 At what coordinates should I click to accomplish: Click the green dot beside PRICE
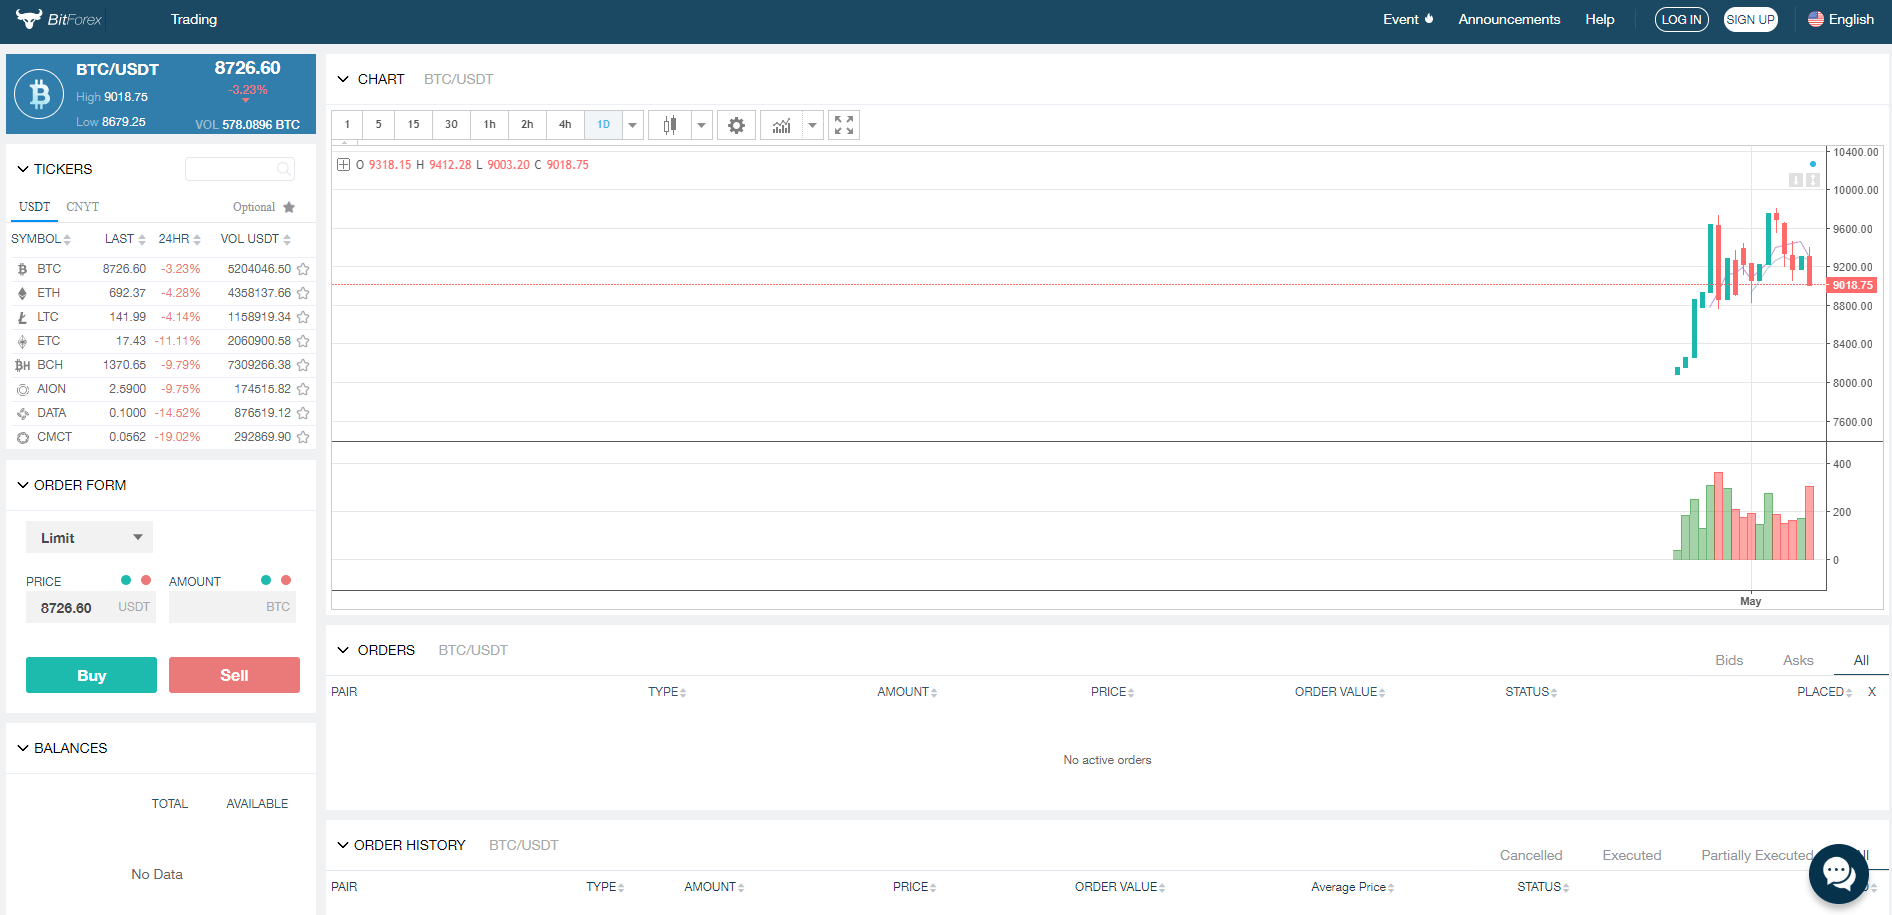(x=126, y=580)
